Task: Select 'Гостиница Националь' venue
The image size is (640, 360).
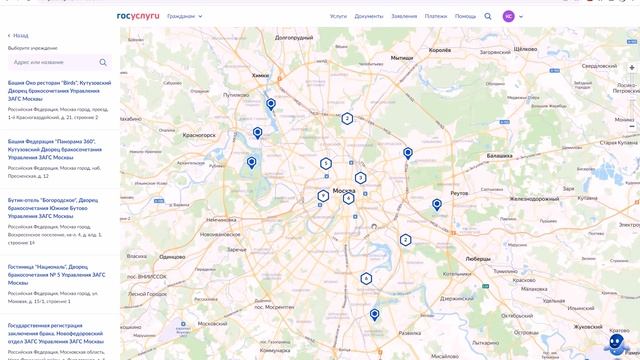Action: pyautogui.click(x=56, y=275)
